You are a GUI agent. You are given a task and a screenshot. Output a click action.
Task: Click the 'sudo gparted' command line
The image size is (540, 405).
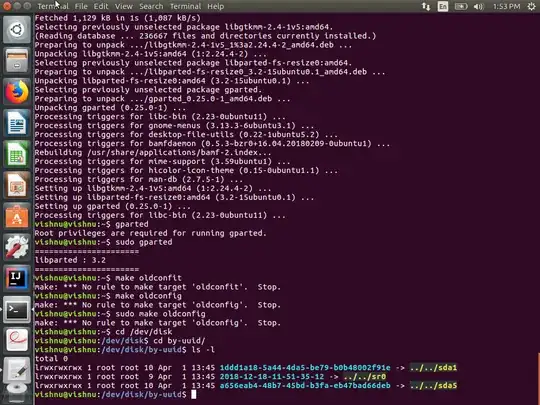point(144,242)
